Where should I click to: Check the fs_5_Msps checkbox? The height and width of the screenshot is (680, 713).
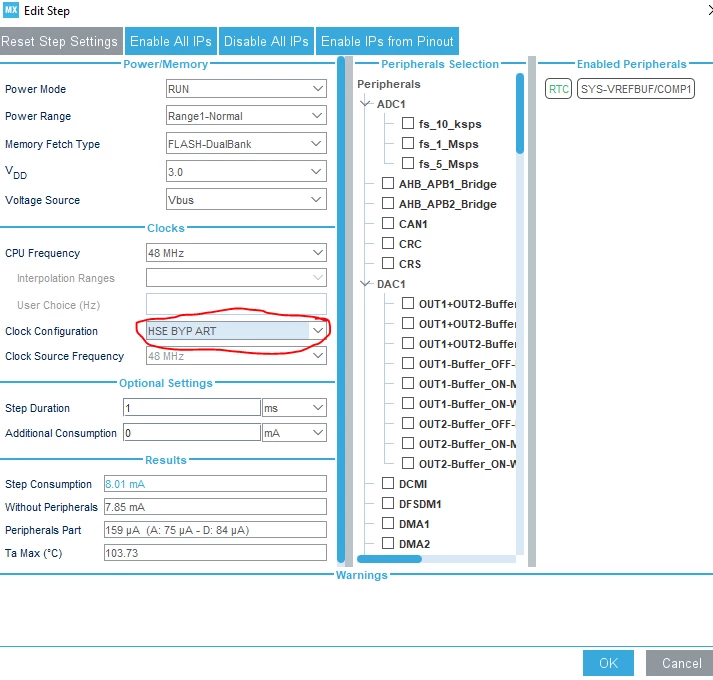coord(408,163)
